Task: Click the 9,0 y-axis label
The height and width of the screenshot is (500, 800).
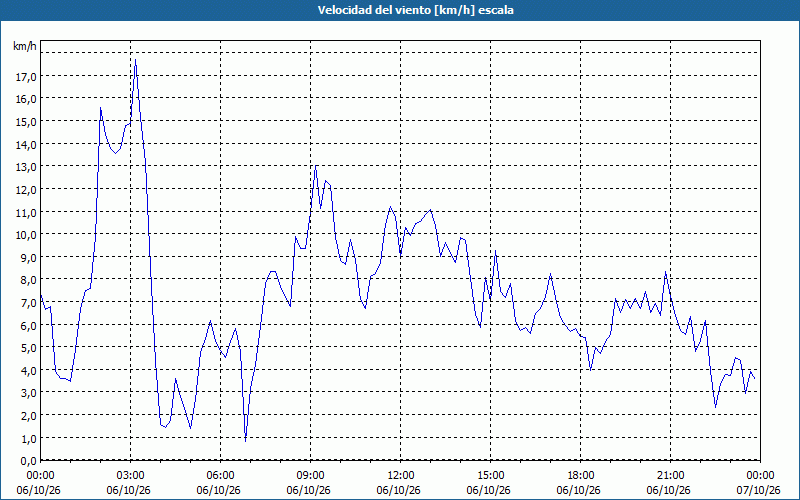Action: coord(29,258)
